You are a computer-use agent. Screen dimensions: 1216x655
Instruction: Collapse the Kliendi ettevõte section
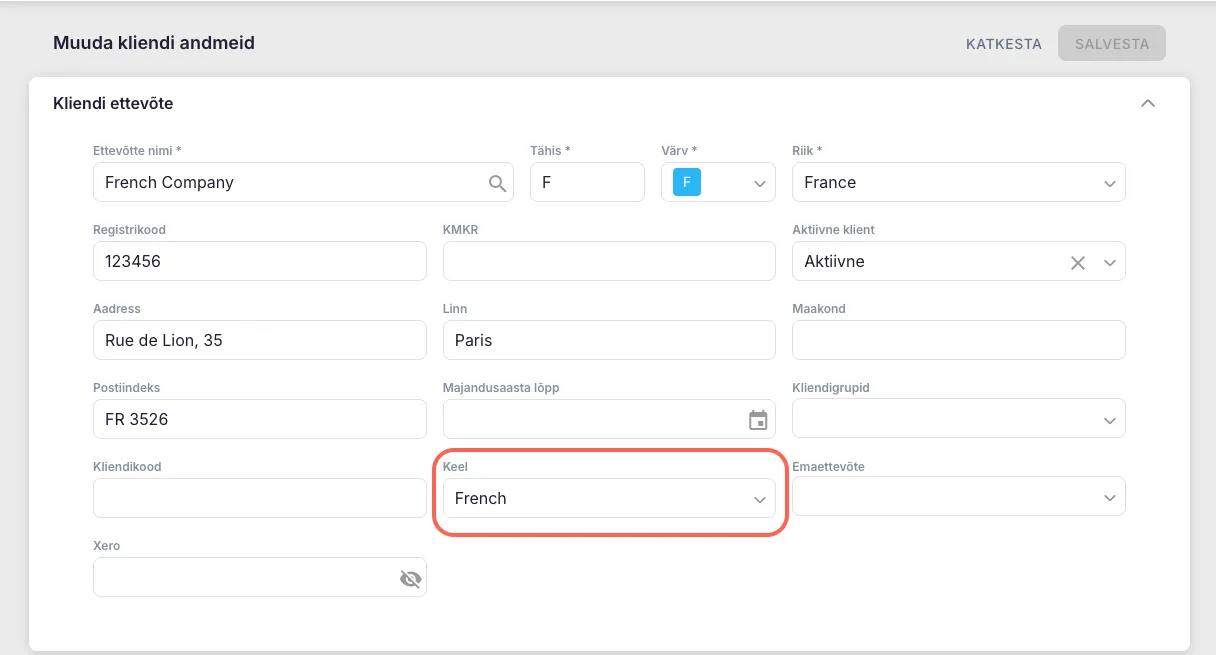pos(1148,103)
